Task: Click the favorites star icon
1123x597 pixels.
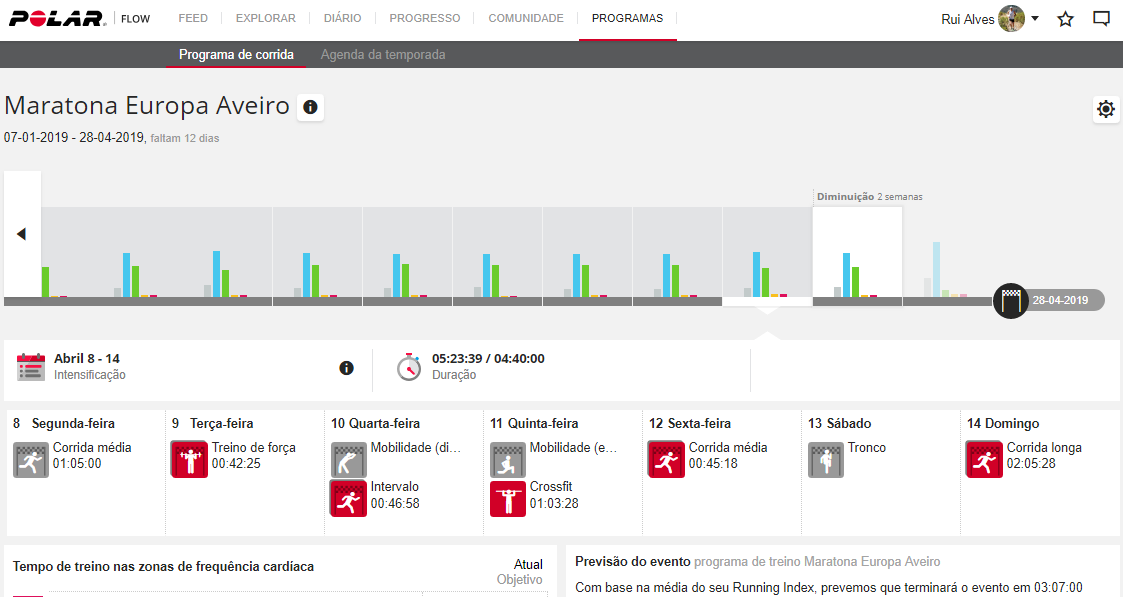Action: tap(1065, 19)
